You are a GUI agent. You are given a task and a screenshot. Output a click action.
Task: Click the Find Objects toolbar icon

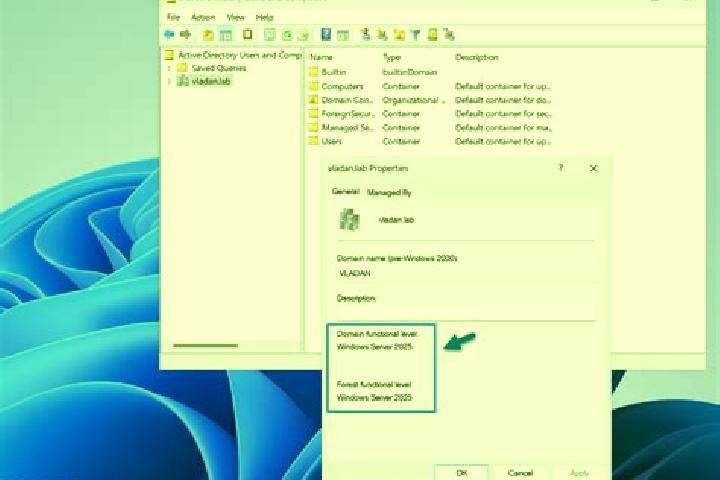coord(433,34)
